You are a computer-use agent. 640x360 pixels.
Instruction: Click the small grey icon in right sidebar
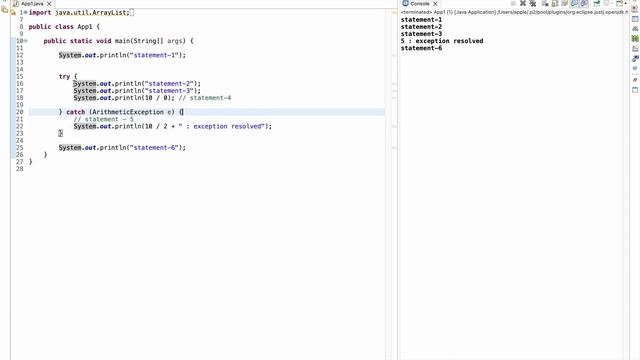(x=635, y=68)
